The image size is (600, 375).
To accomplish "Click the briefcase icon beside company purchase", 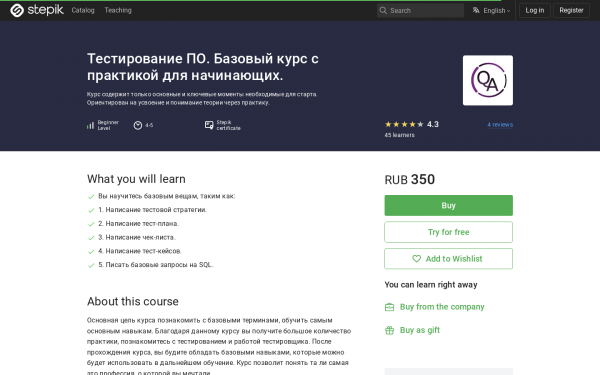I will 389,307.
